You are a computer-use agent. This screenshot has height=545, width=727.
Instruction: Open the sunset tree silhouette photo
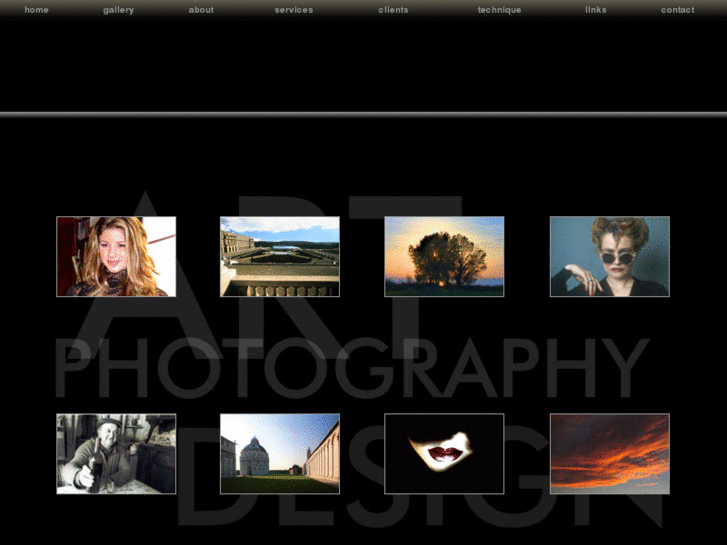pos(444,257)
